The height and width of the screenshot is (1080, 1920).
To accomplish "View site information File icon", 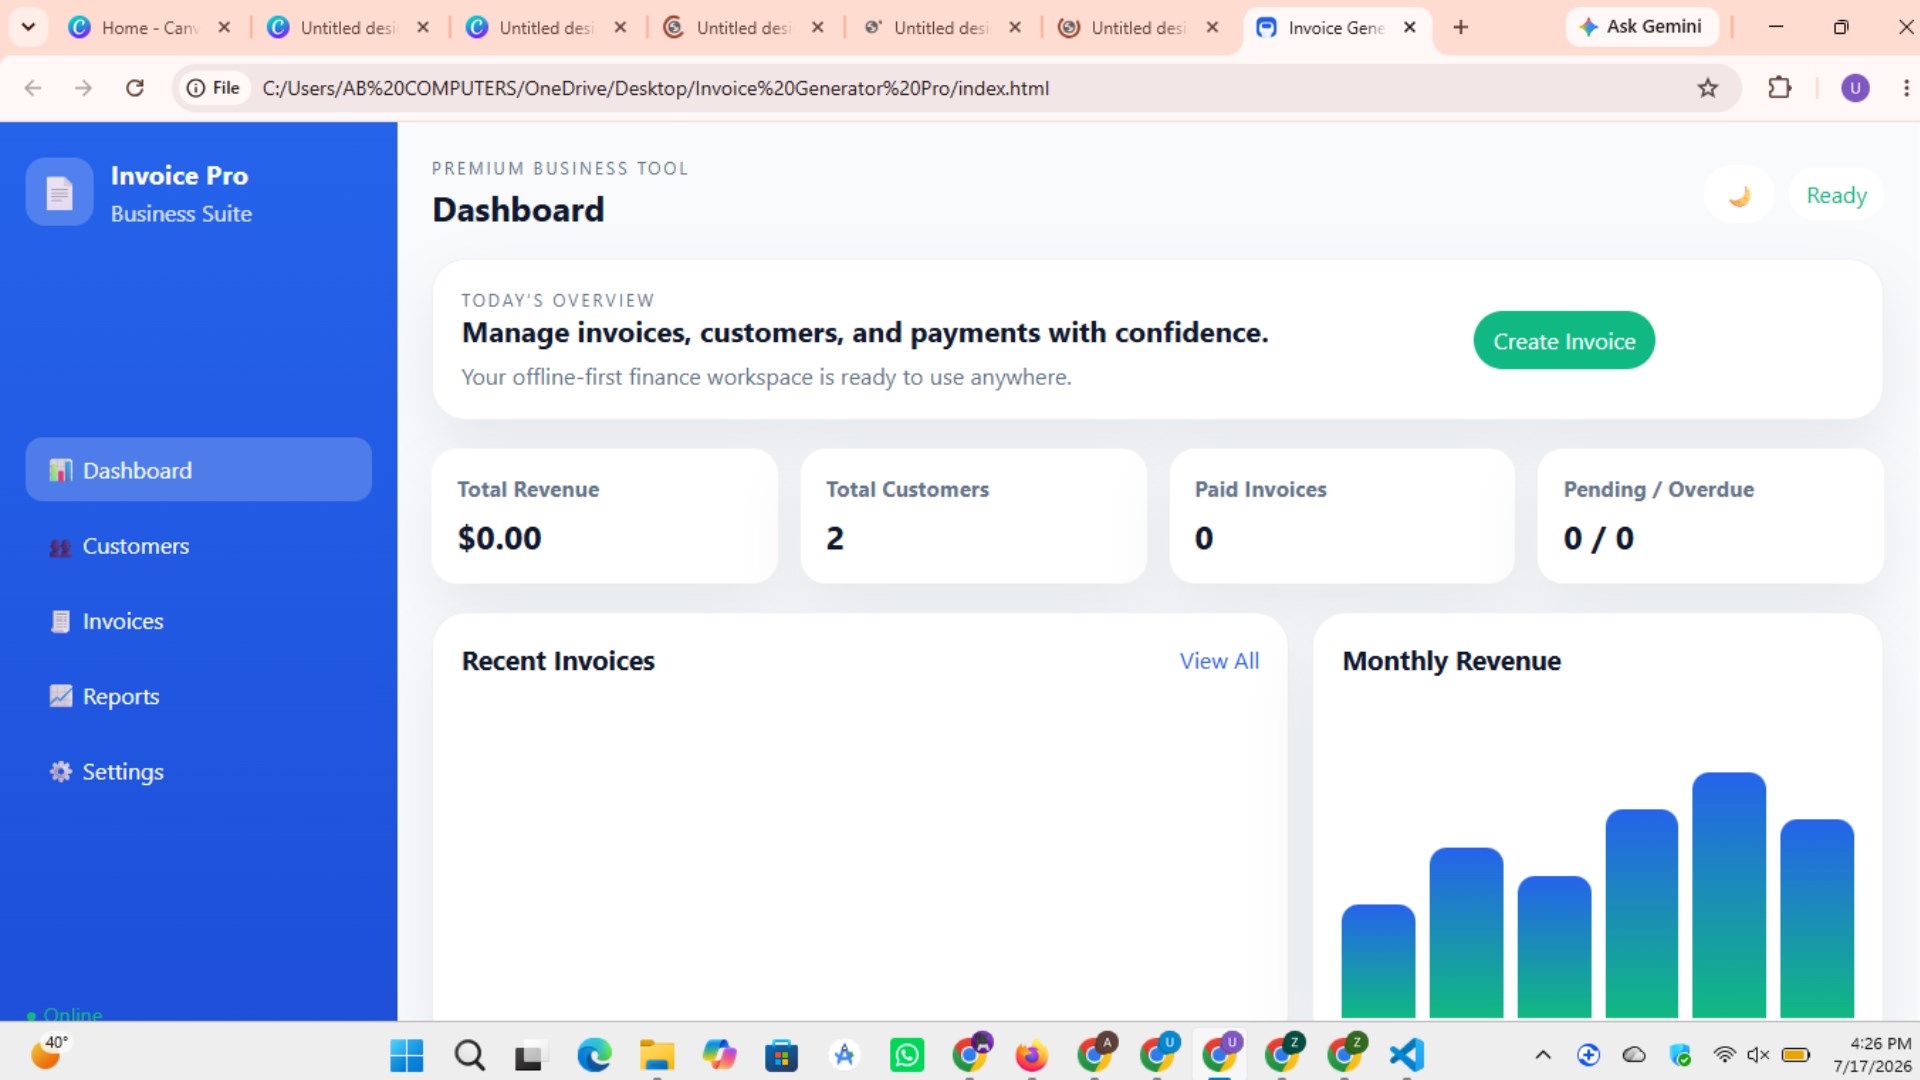I will pos(213,88).
